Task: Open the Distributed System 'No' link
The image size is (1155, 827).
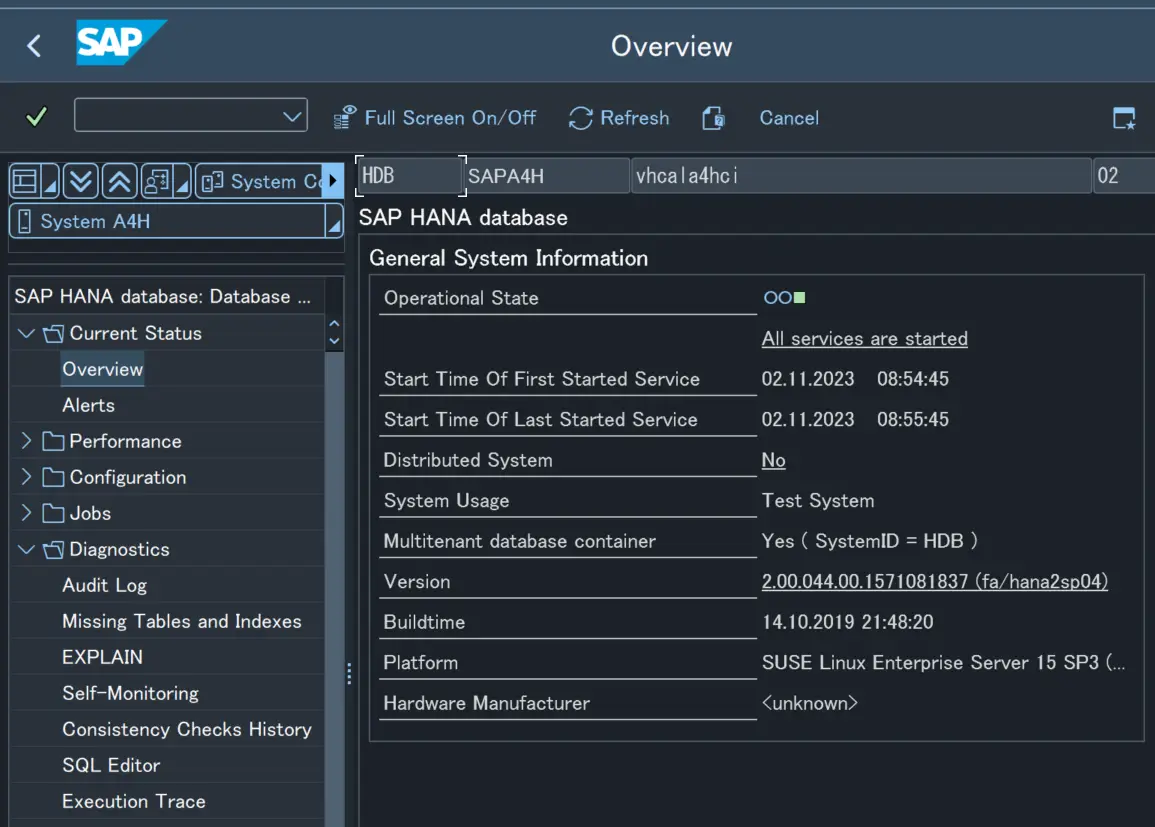Action: (773, 460)
